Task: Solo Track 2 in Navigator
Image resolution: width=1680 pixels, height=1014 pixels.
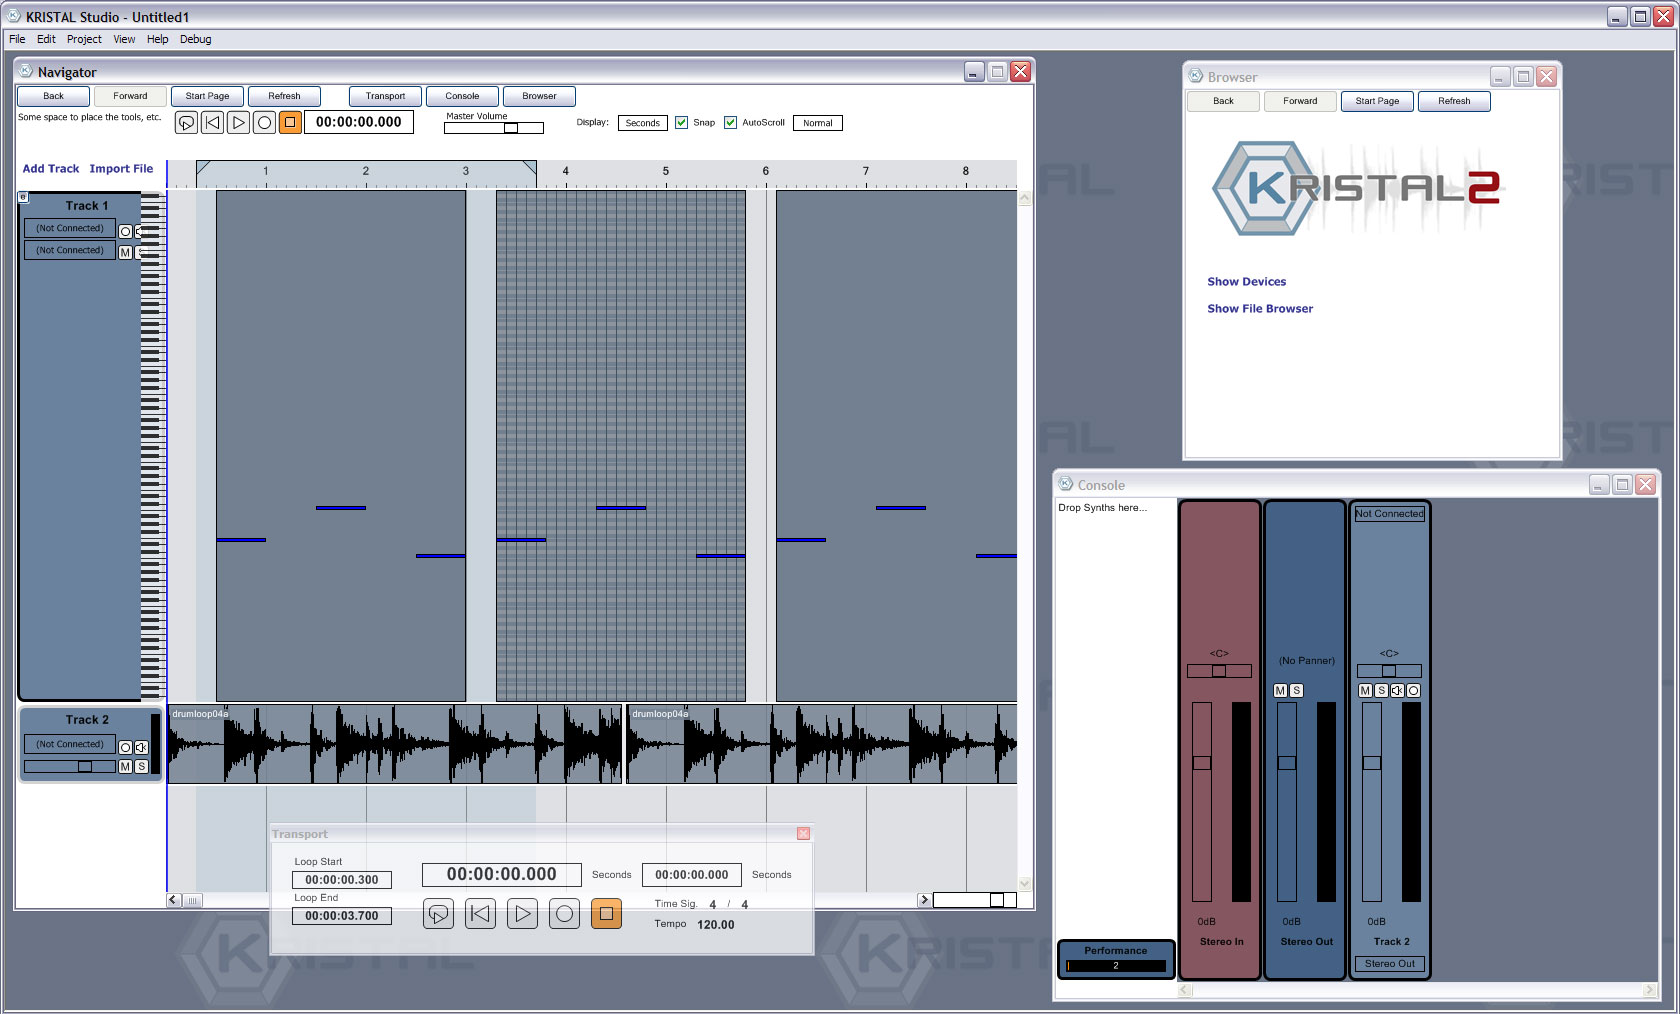Action: 141,767
